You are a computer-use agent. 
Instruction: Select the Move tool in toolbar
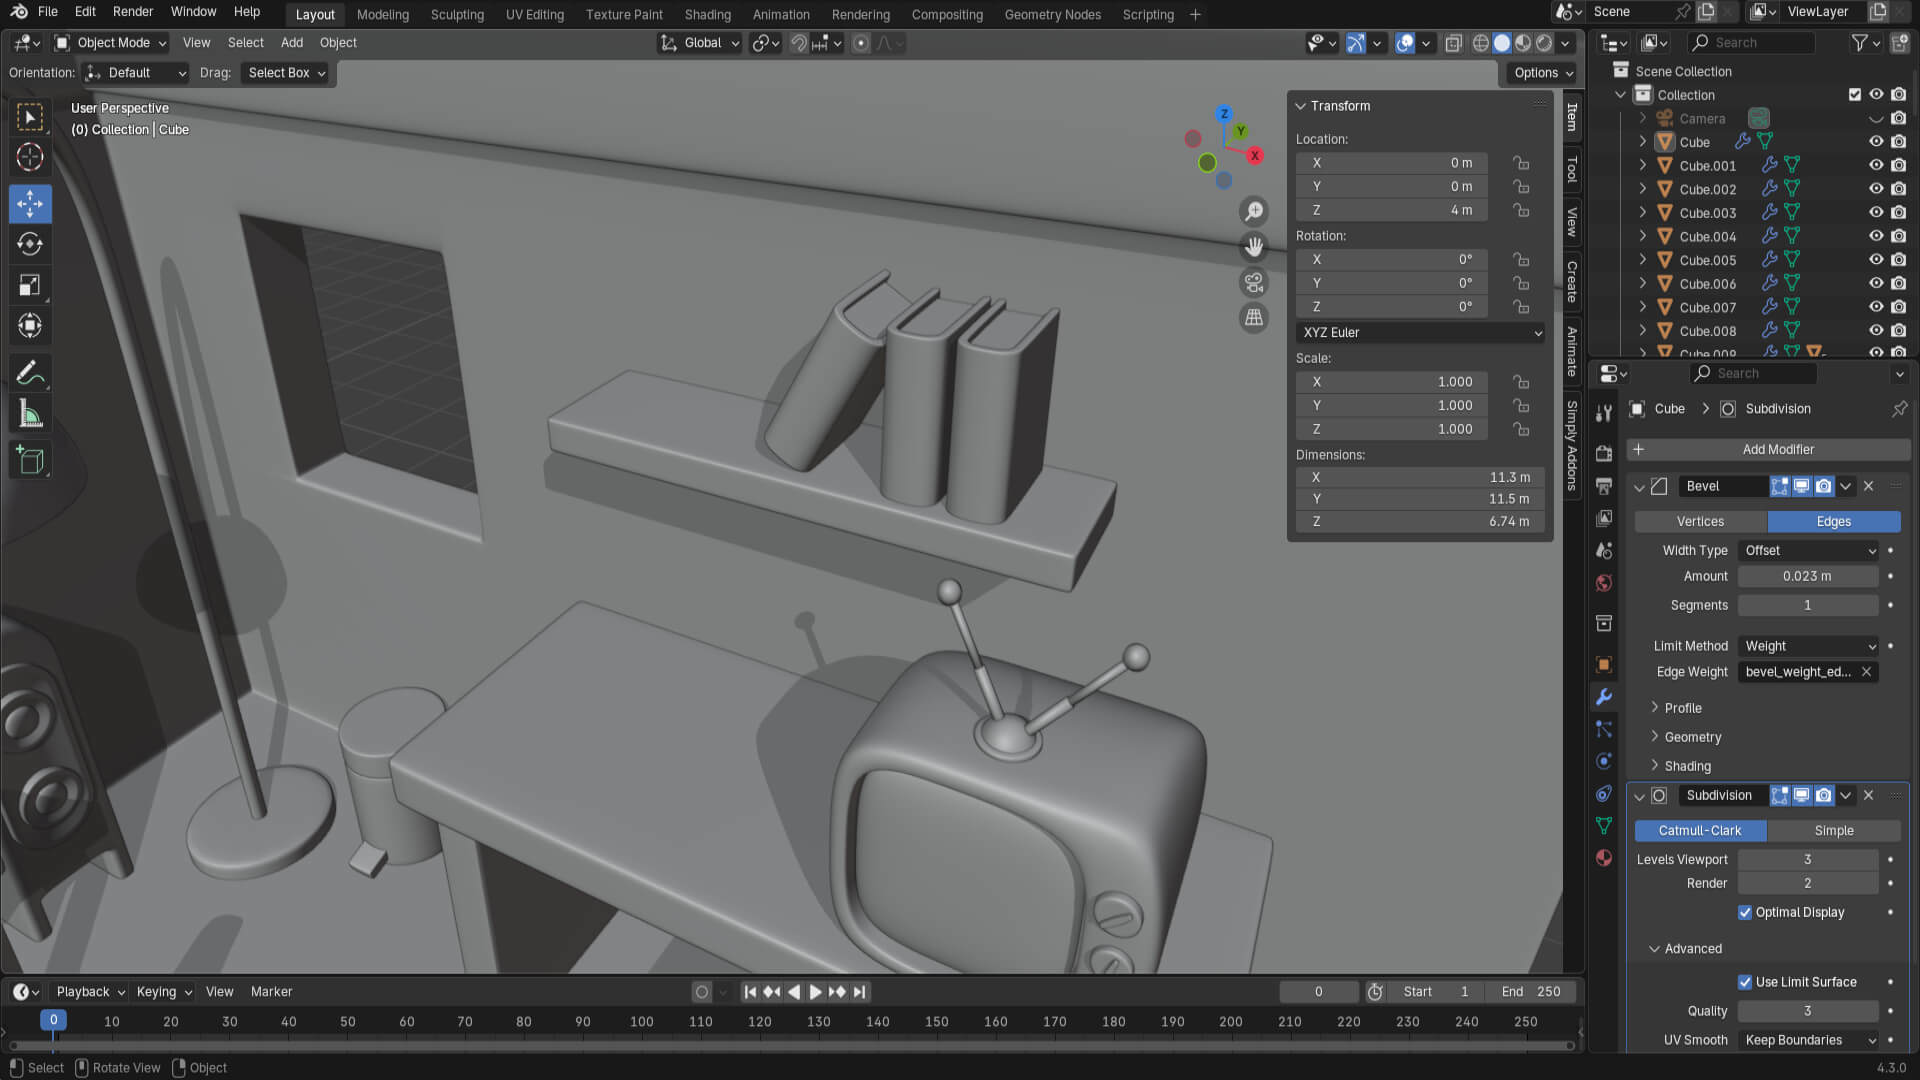tap(30, 204)
